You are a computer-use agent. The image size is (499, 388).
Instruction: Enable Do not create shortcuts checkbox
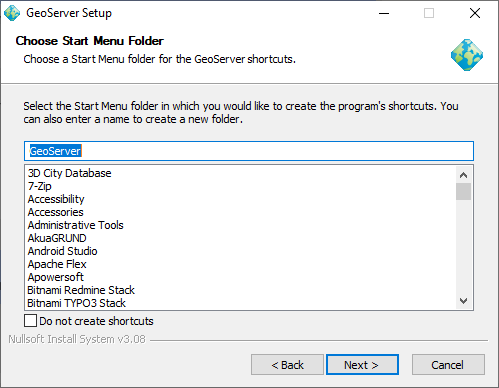coord(30,321)
